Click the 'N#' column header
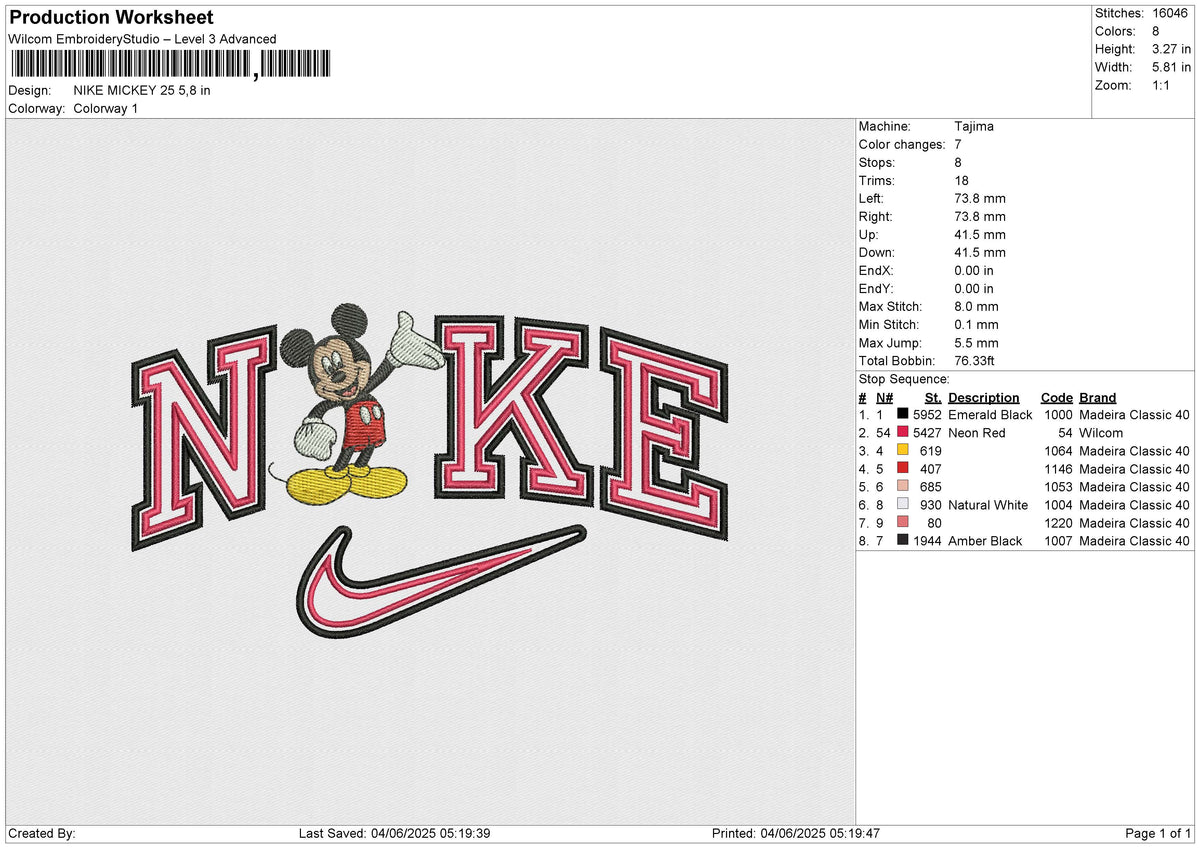 coord(884,397)
